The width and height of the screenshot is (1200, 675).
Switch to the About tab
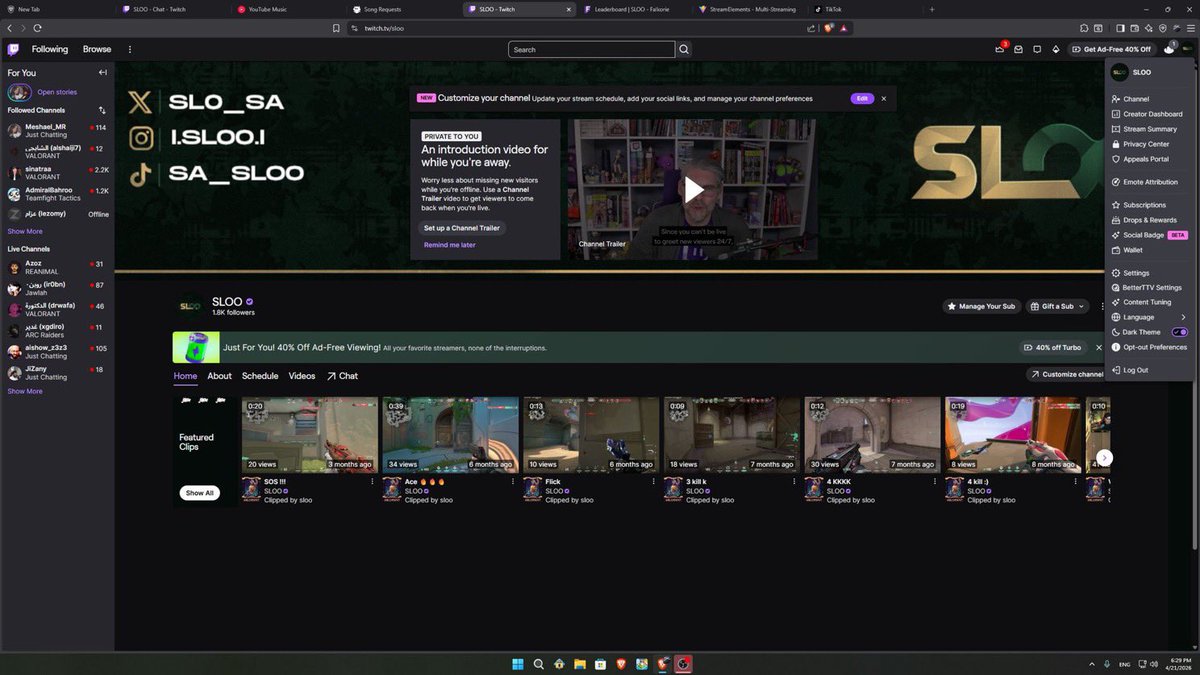click(219, 376)
